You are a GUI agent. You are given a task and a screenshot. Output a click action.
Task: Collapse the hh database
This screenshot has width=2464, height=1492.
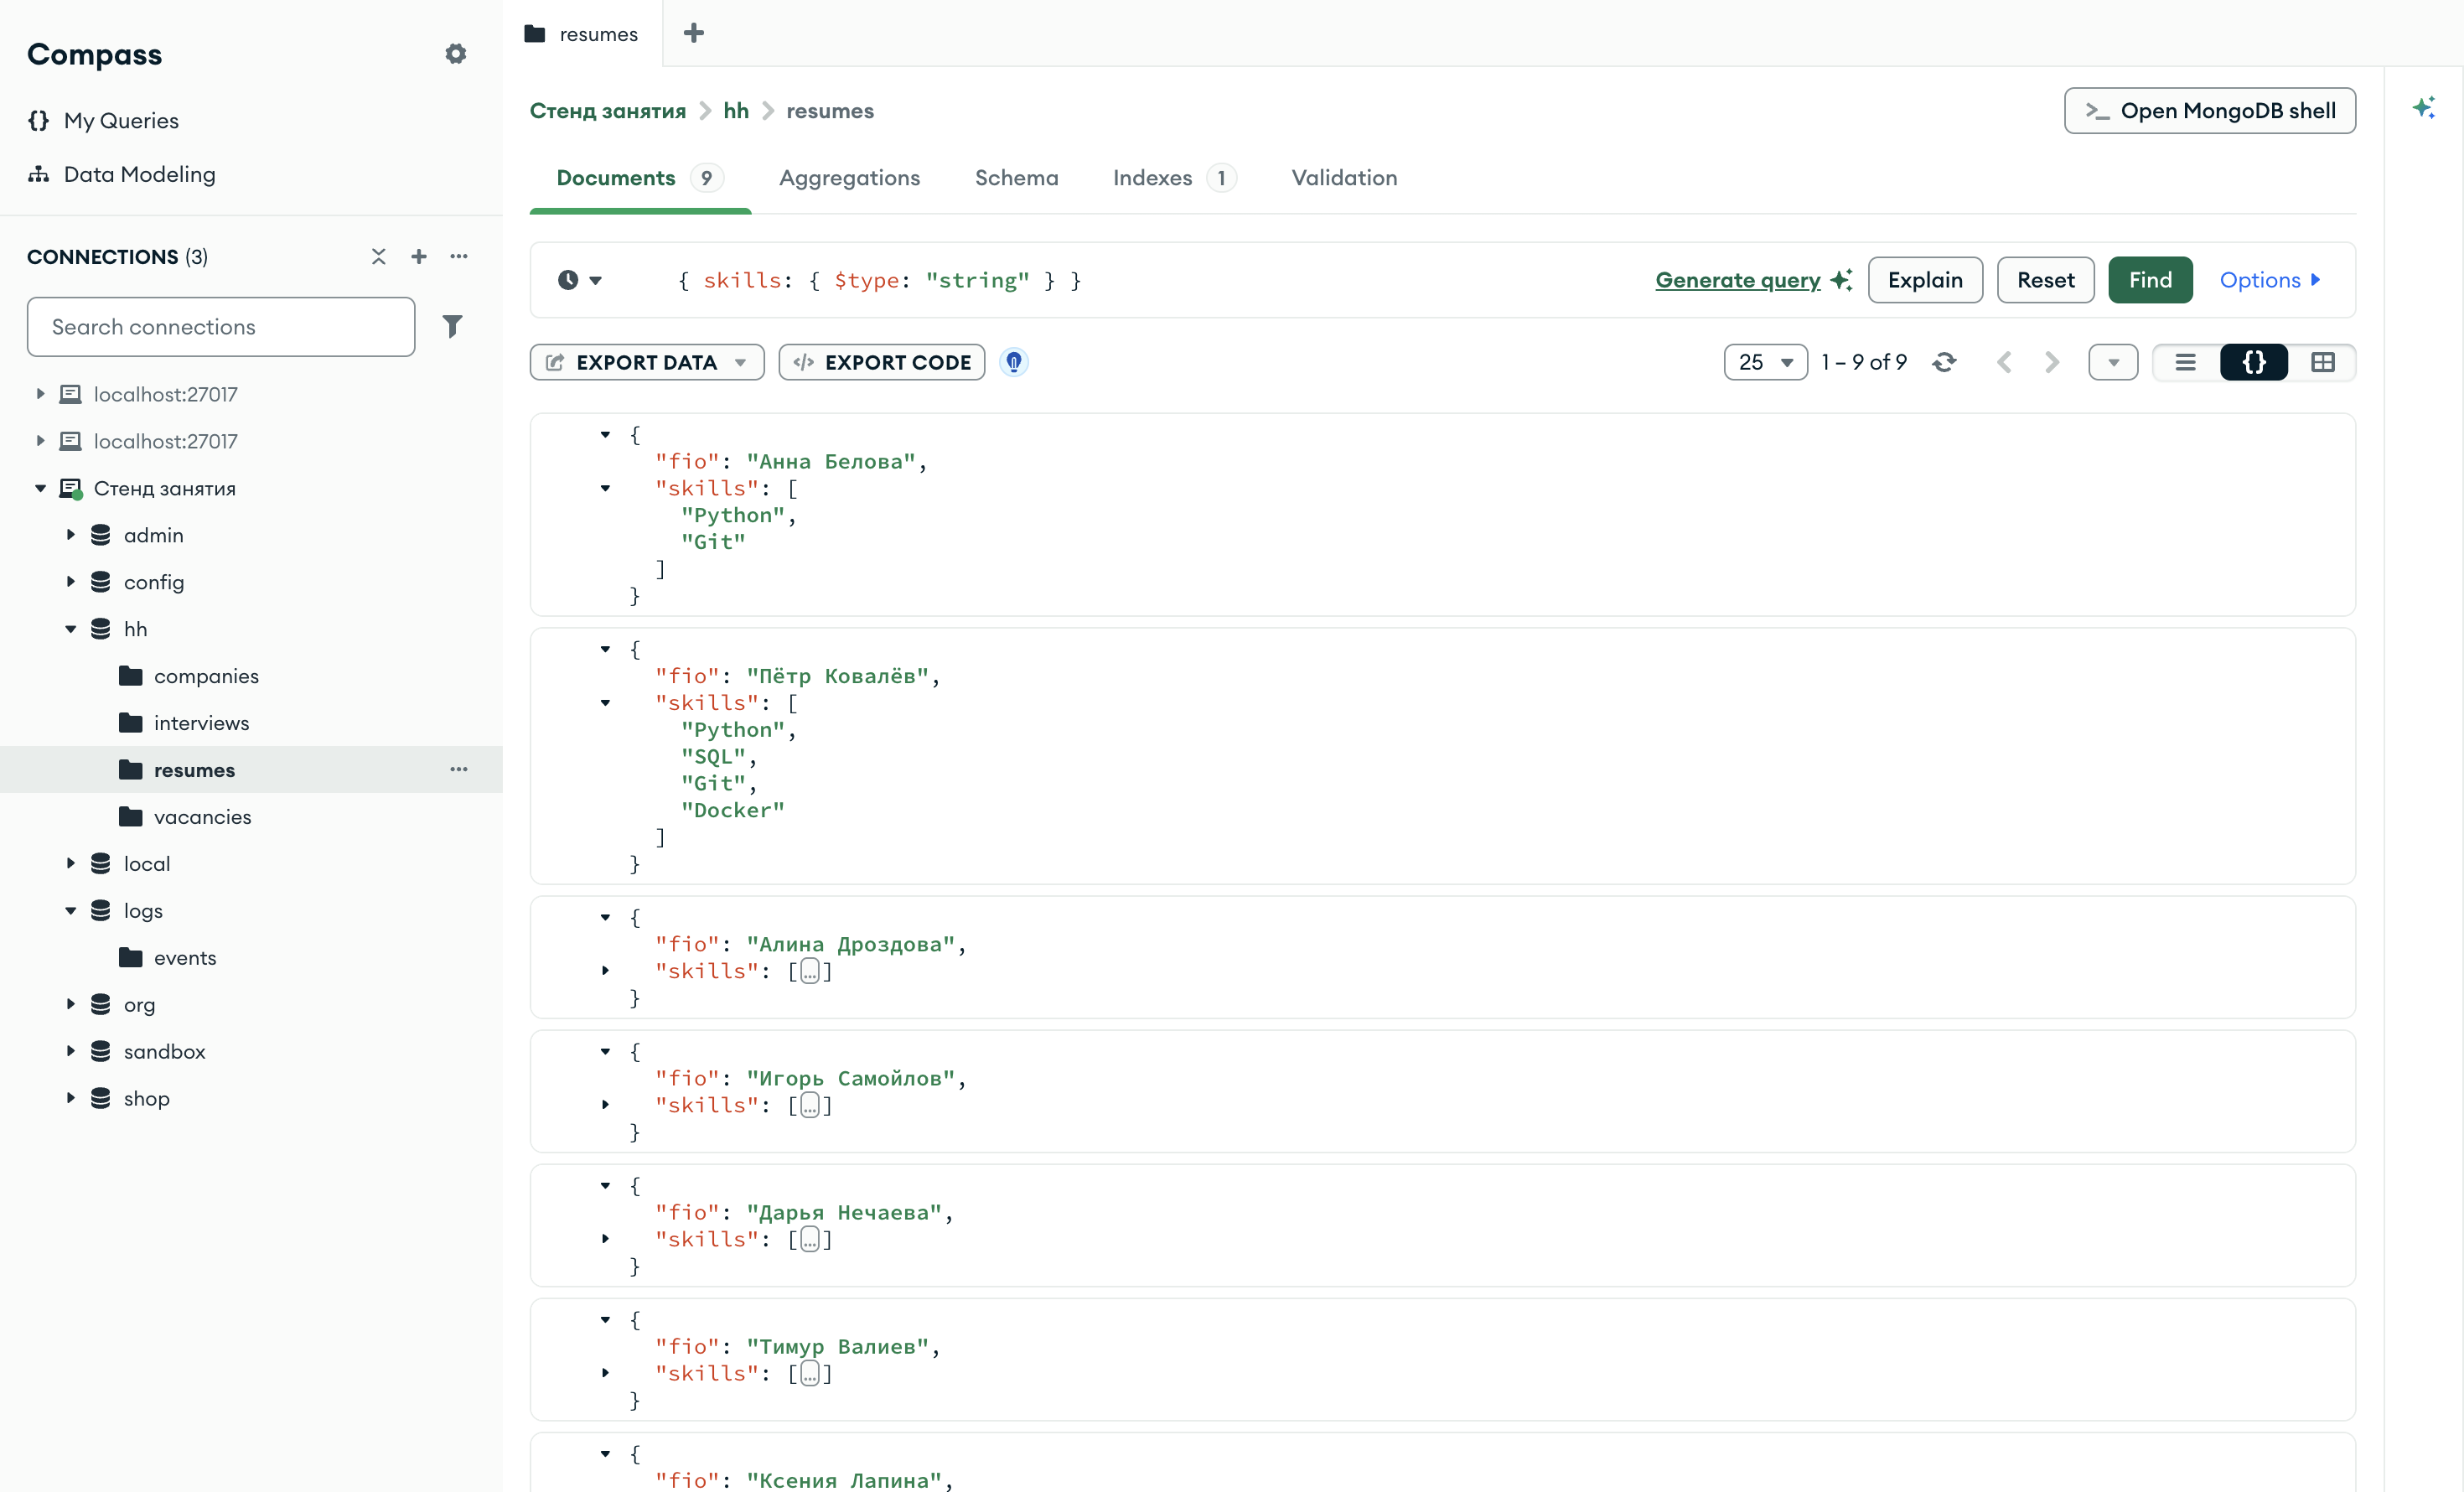coord(71,629)
